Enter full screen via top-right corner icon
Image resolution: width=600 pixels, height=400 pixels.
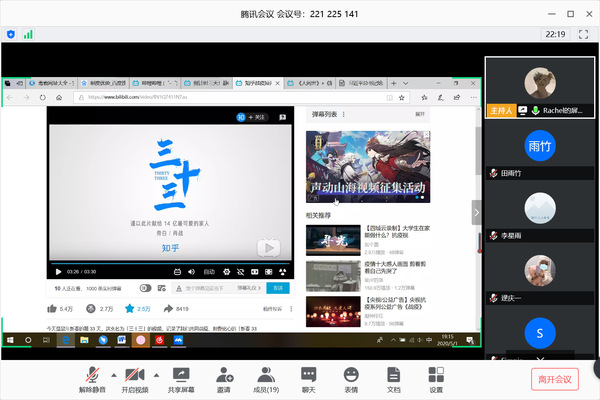click(584, 34)
